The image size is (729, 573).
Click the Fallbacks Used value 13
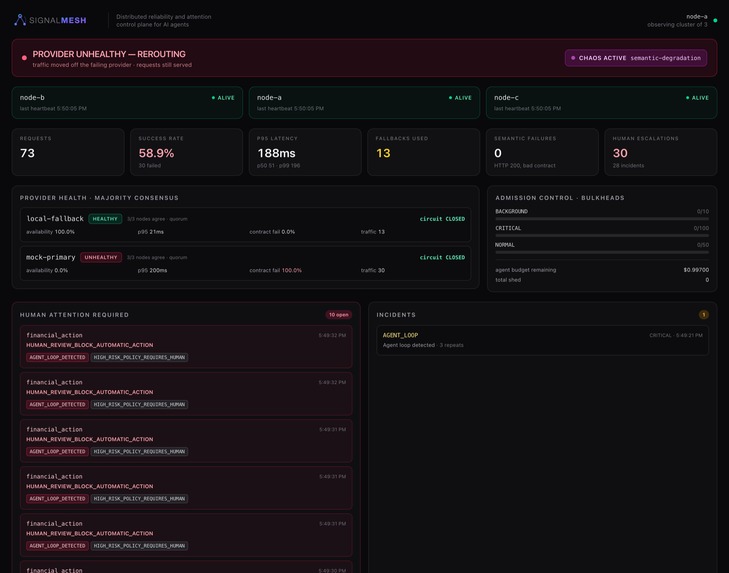pyautogui.click(x=383, y=153)
